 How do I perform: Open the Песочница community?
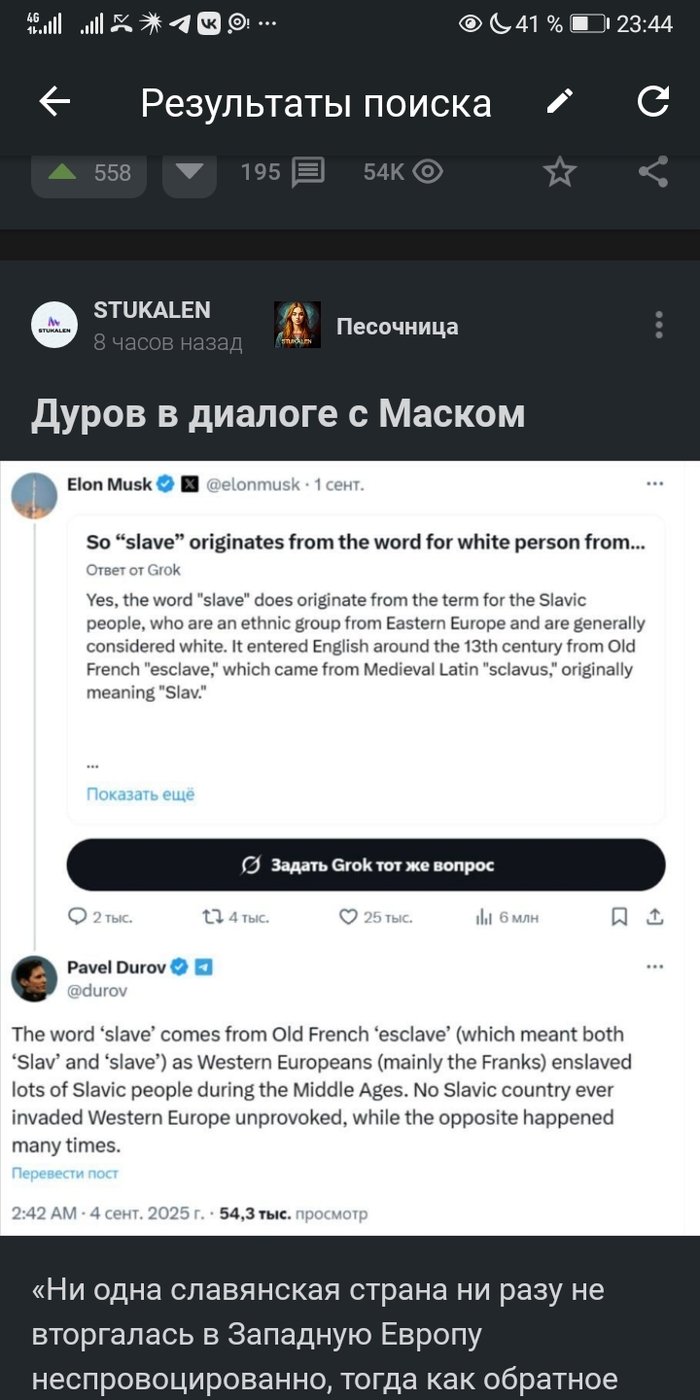tap(397, 326)
